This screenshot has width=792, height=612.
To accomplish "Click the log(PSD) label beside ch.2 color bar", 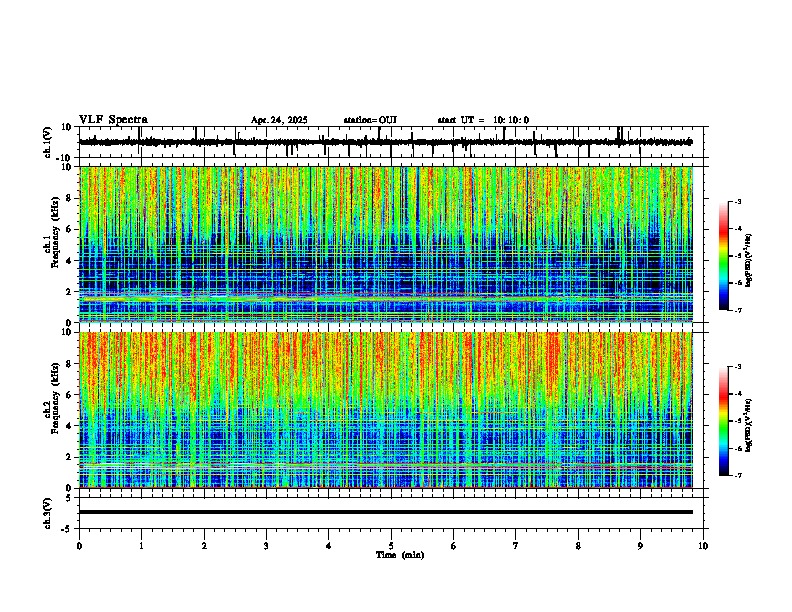I will point(749,426).
